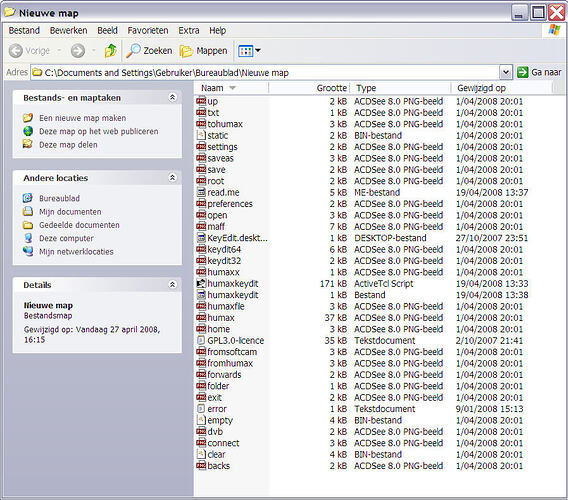Click the globe icon for web publishing

pos(28,131)
